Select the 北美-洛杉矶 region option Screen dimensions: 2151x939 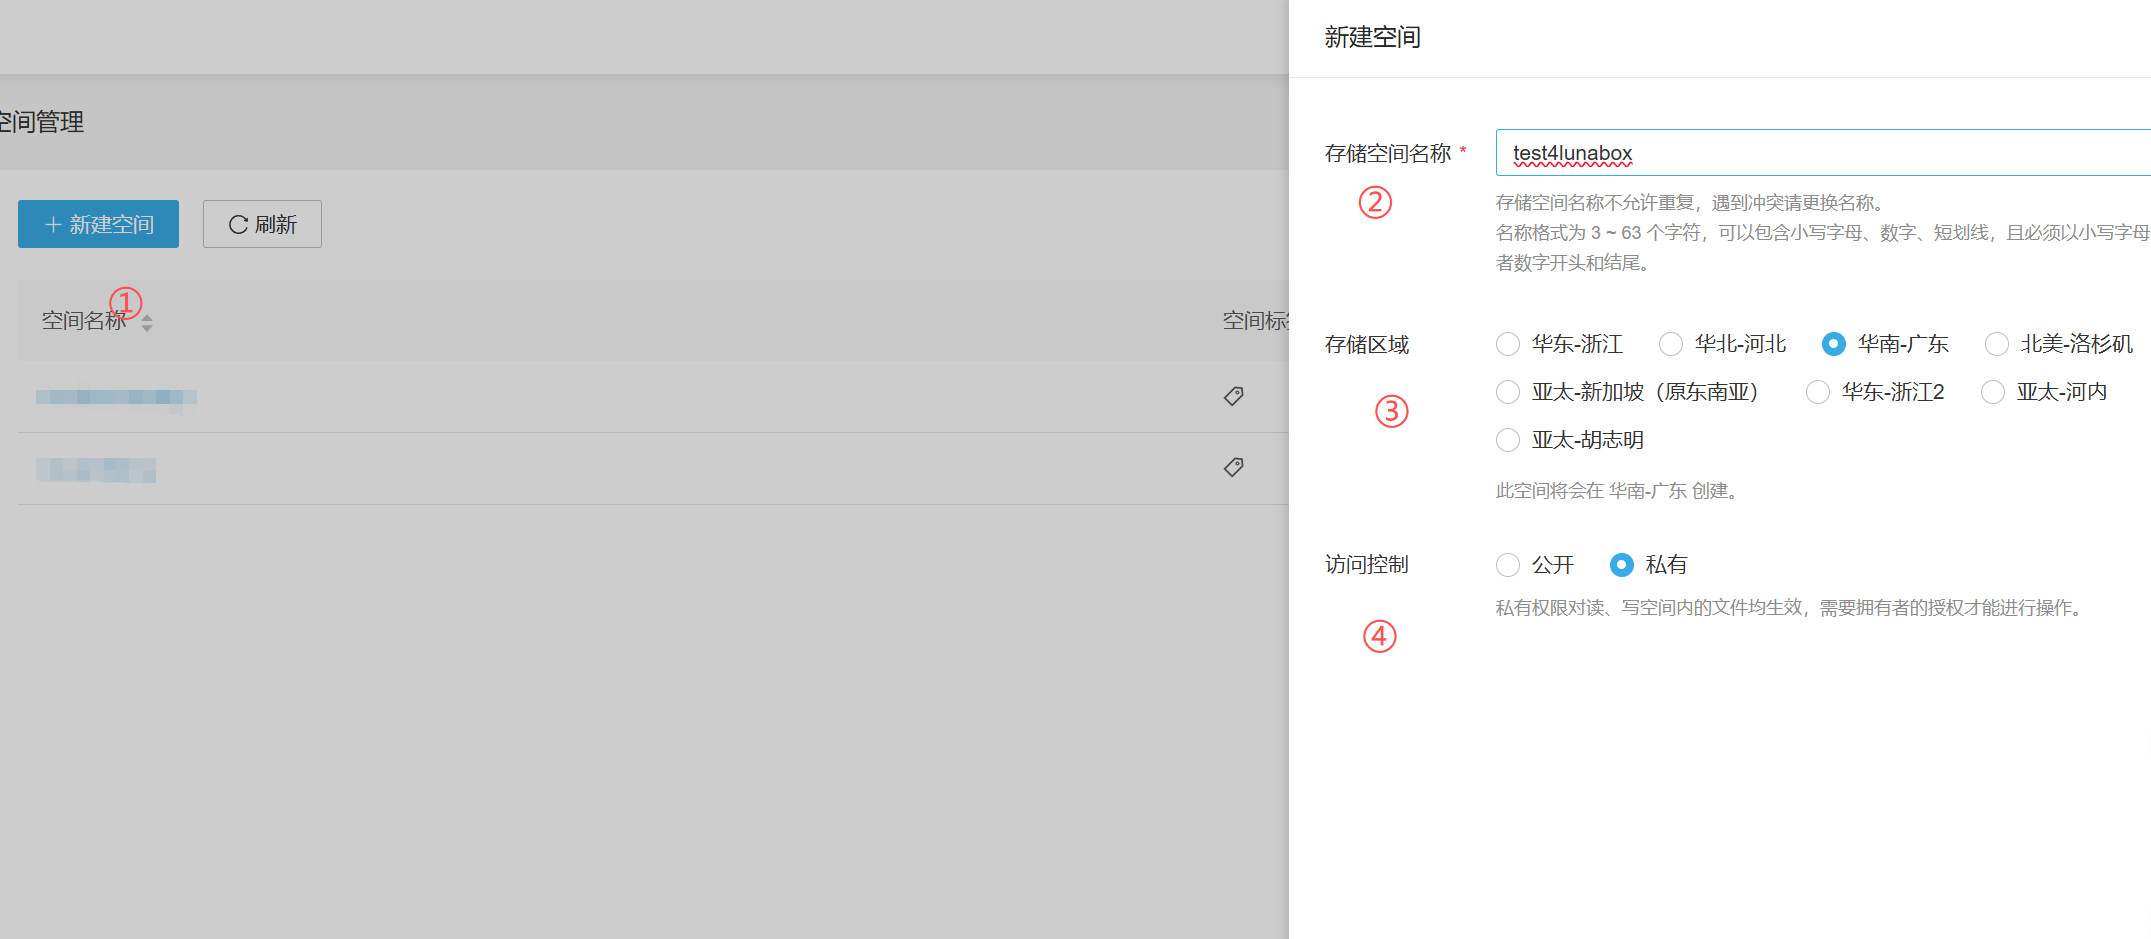click(1997, 344)
